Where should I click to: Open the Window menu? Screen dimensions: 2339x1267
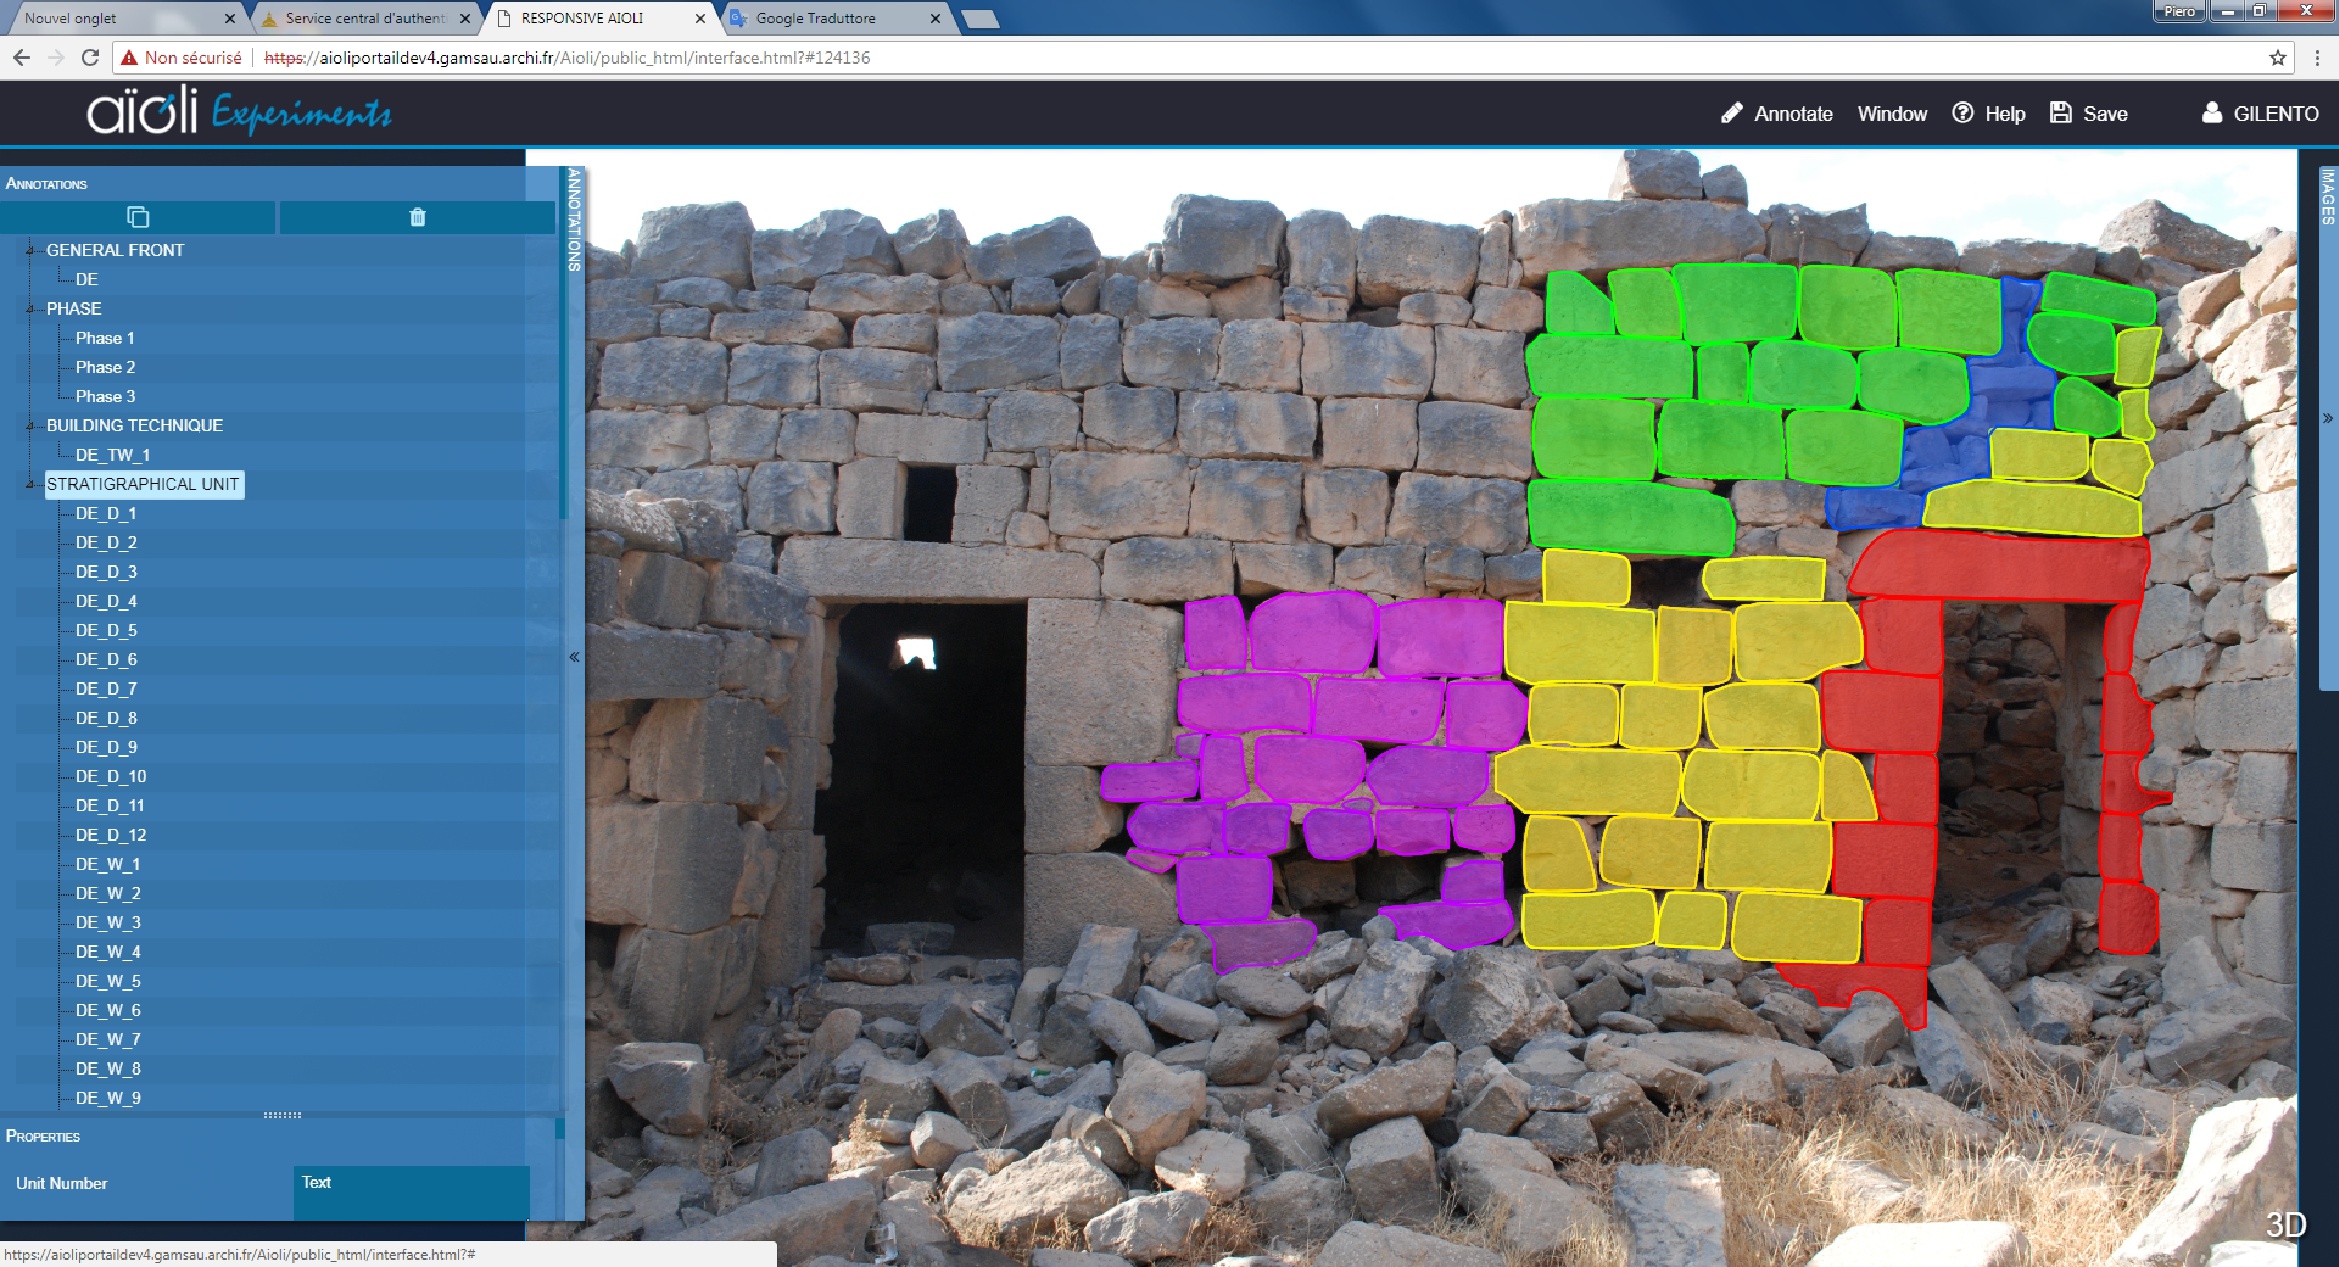[1891, 114]
